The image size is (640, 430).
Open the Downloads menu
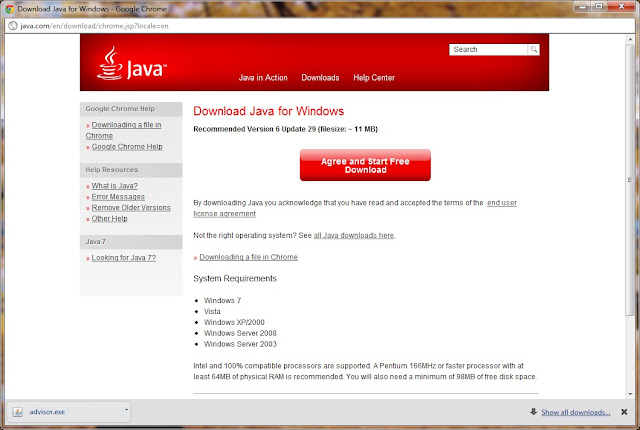[320, 78]
